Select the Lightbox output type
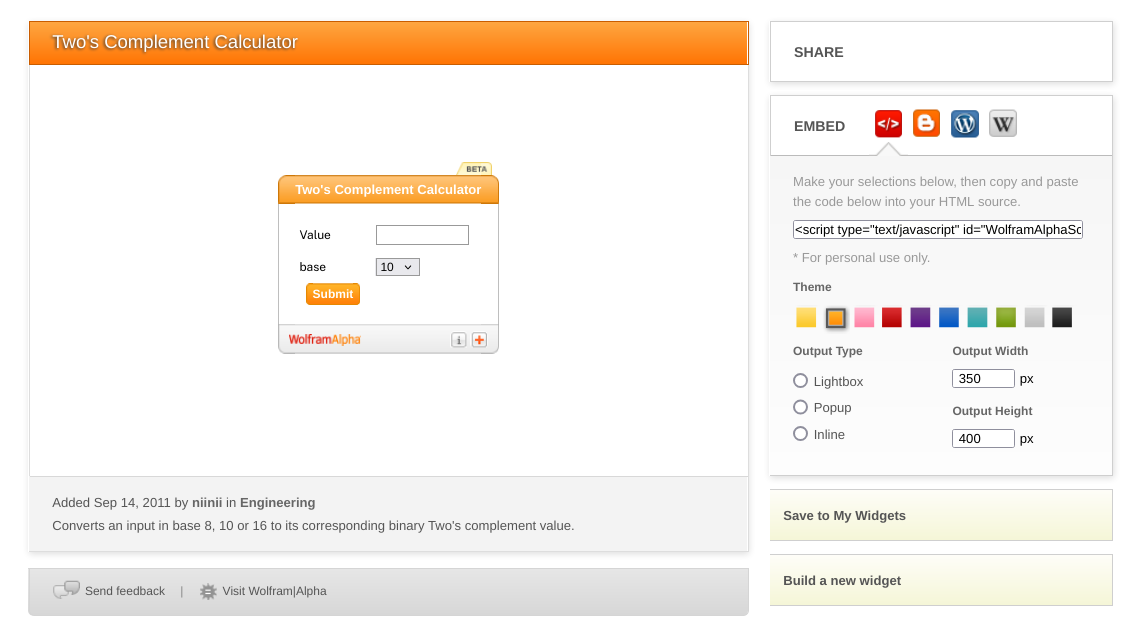The height and width of the screenshot is (640, 1133). (800, 381)
